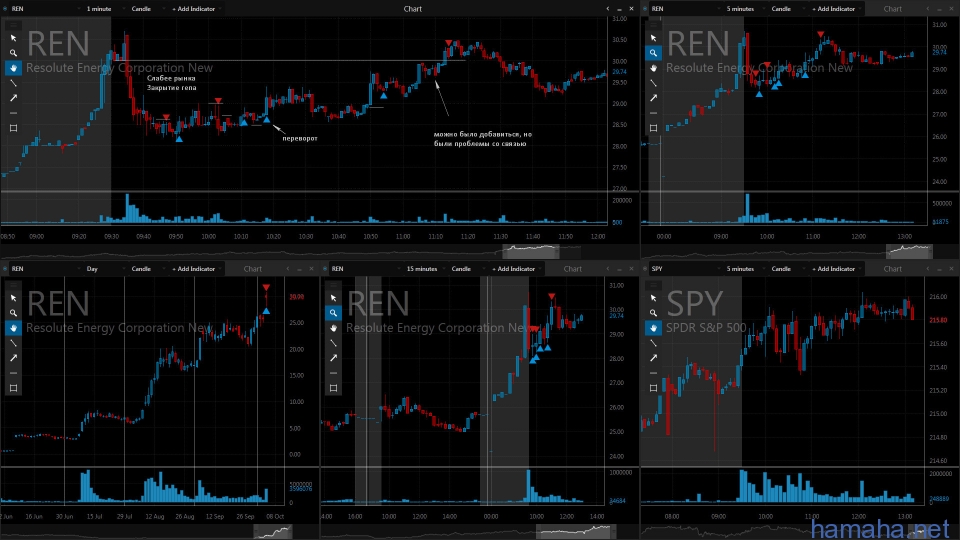Viewport: 960px width, 540px height.
Task: Choose rectangle tool in SPY chart
Action: (x=653, y=388)
